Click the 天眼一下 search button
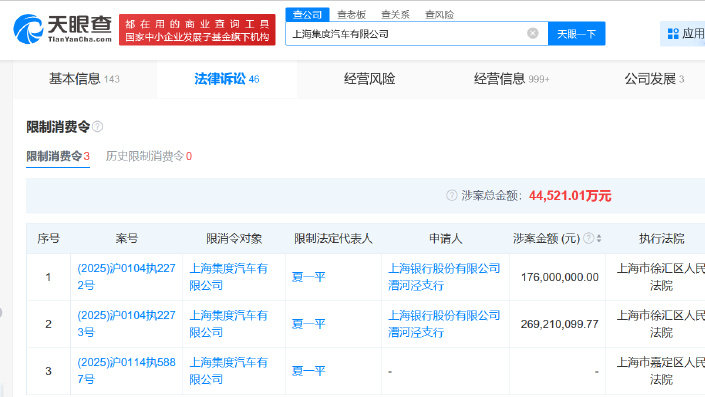The image size is (705, 397). point(576,34)
